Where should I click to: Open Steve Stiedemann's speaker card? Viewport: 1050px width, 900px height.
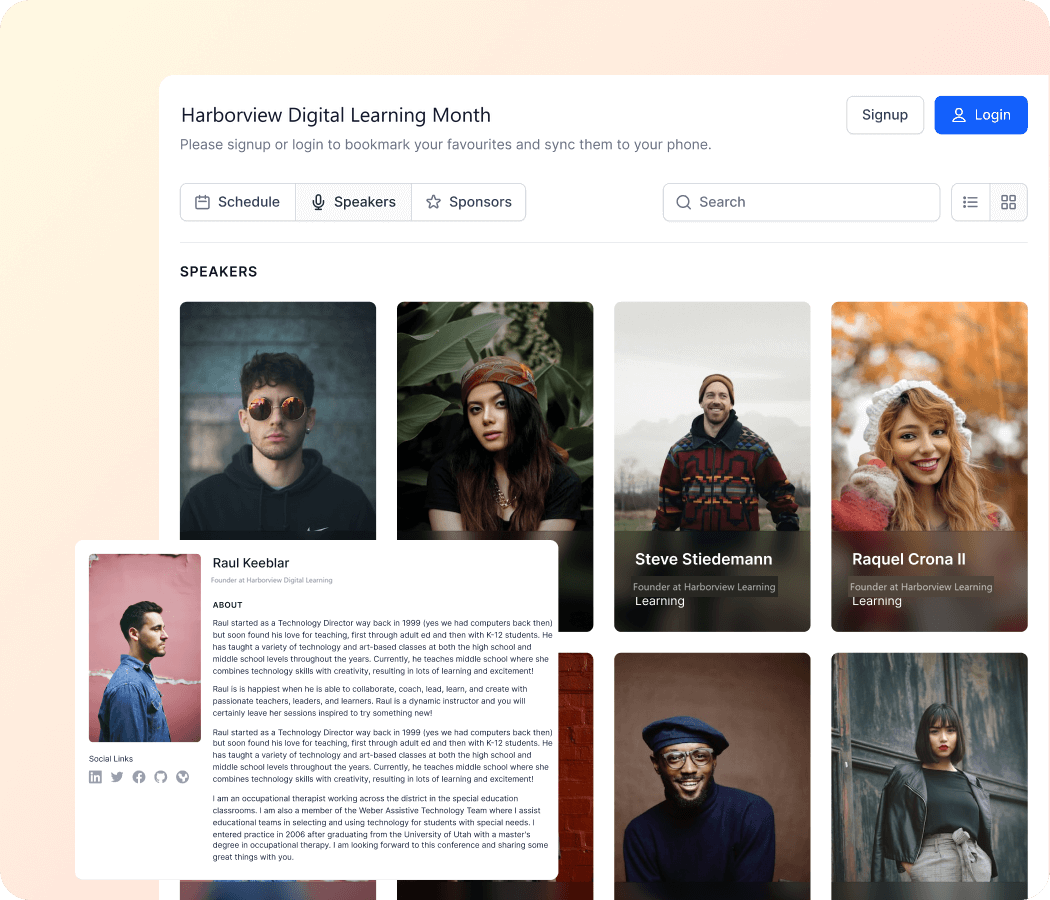(712, 467)
